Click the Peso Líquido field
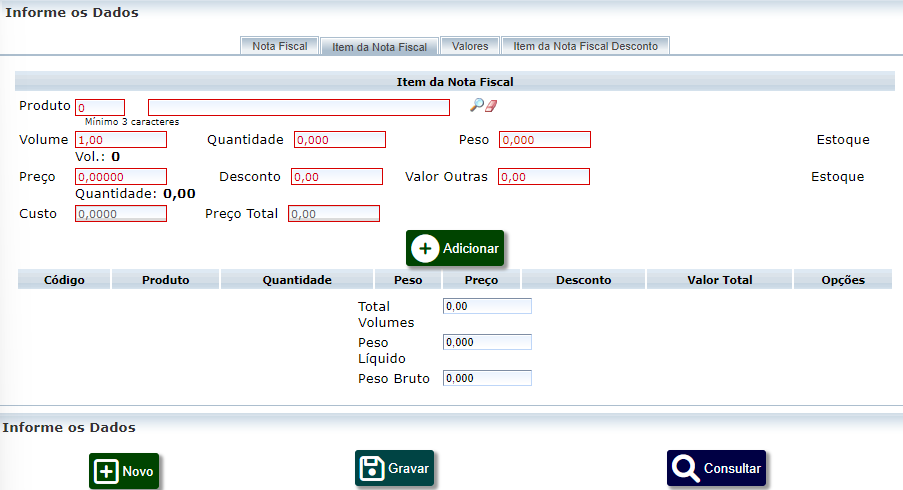Viewport: 903px width, 490px height. click(487, 342)
